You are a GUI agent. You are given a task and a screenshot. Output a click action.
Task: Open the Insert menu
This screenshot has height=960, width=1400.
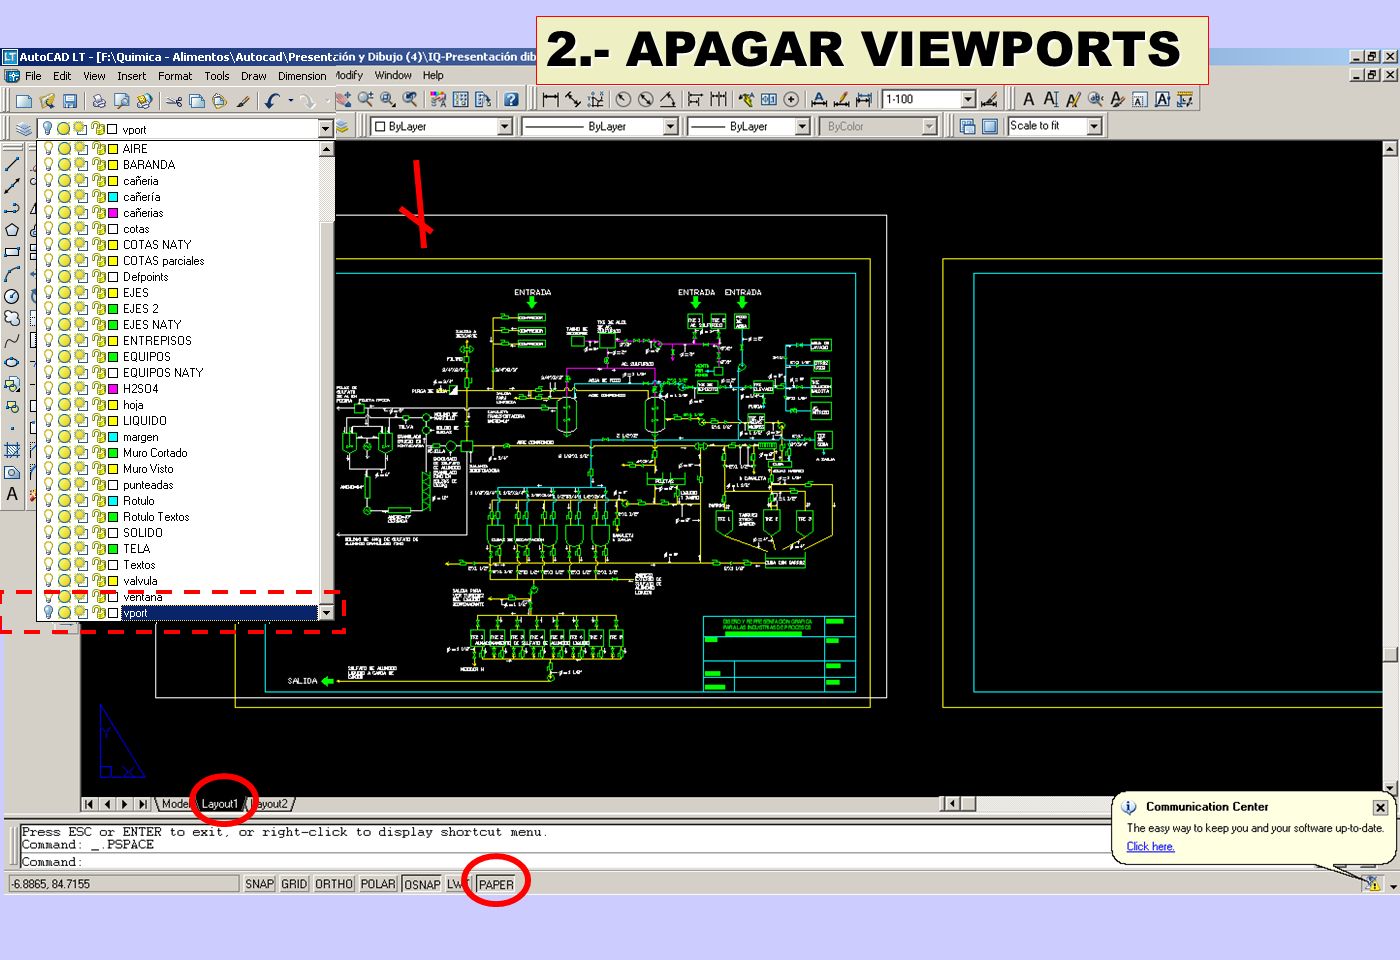[131, 76]
